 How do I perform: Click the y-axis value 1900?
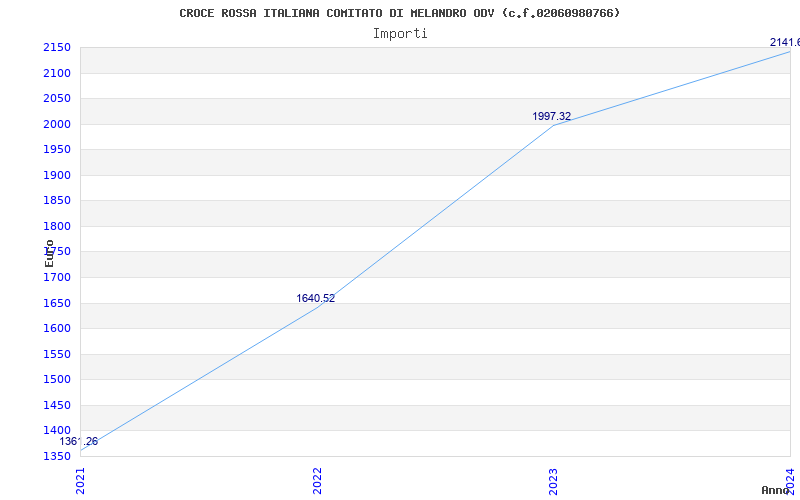57,176
